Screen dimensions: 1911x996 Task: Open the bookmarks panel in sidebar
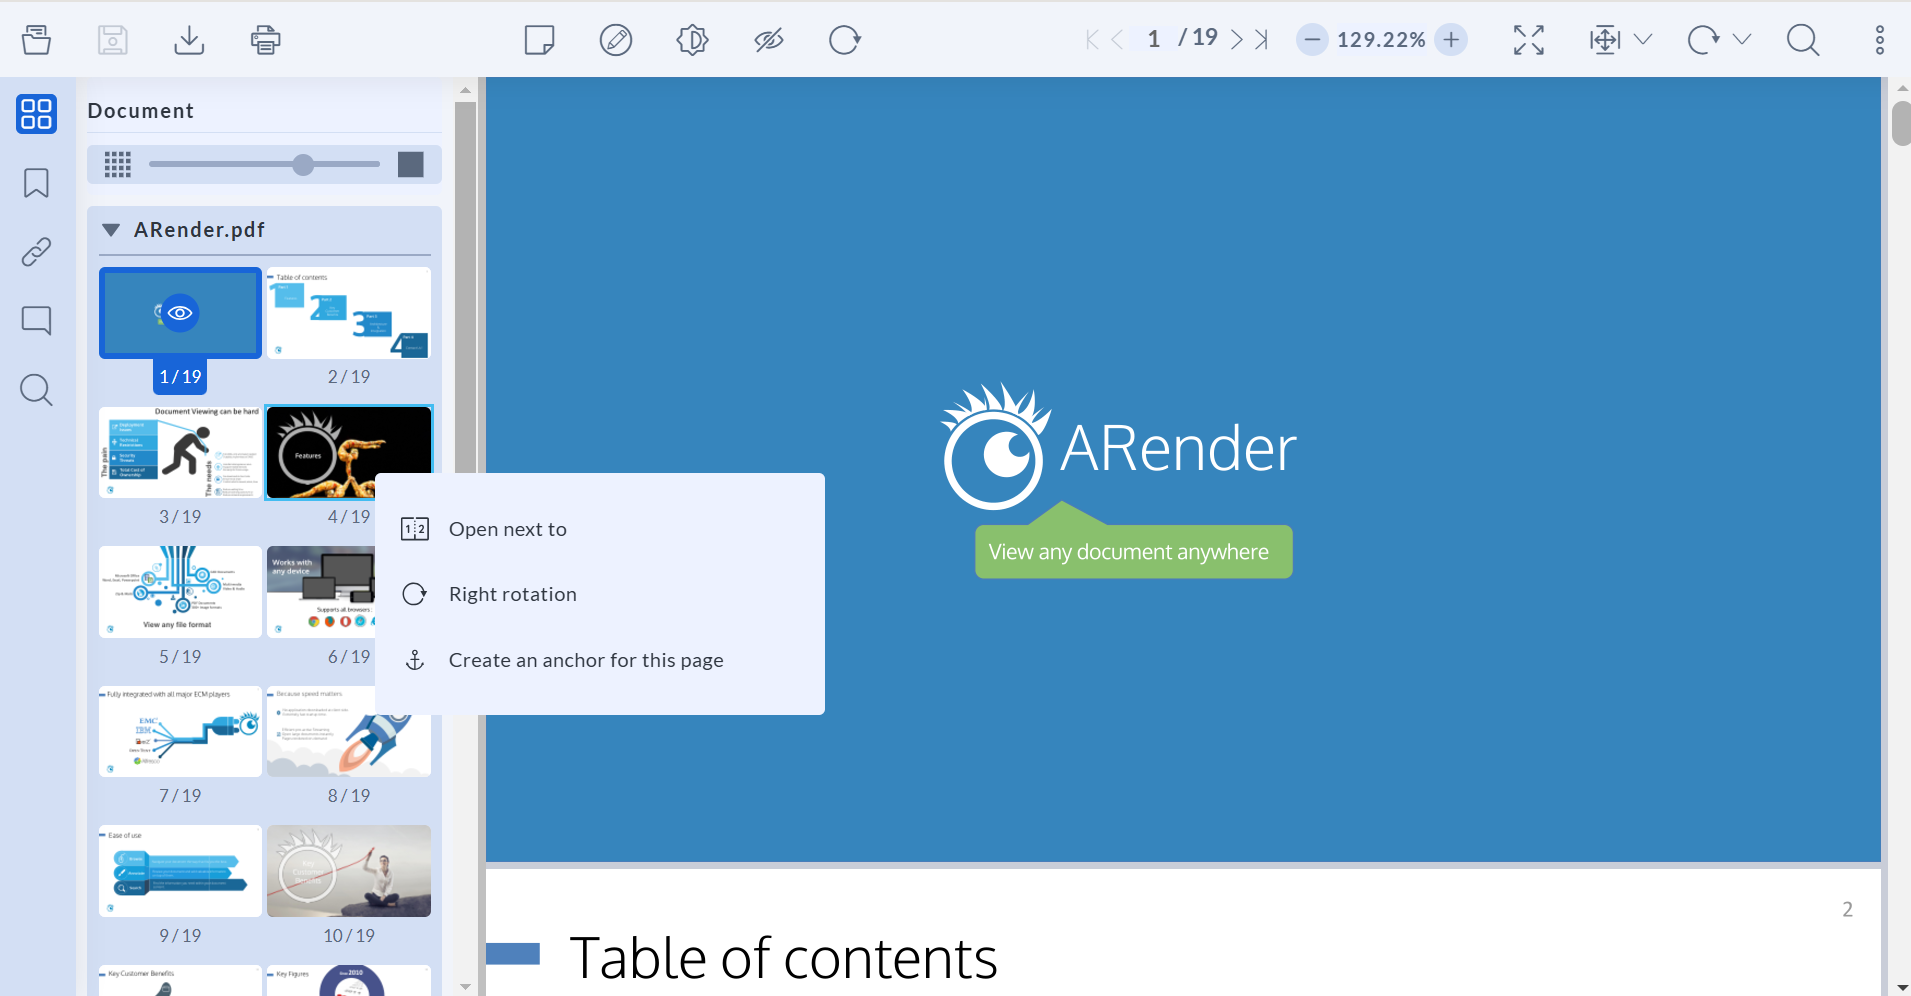click(36, 183)
